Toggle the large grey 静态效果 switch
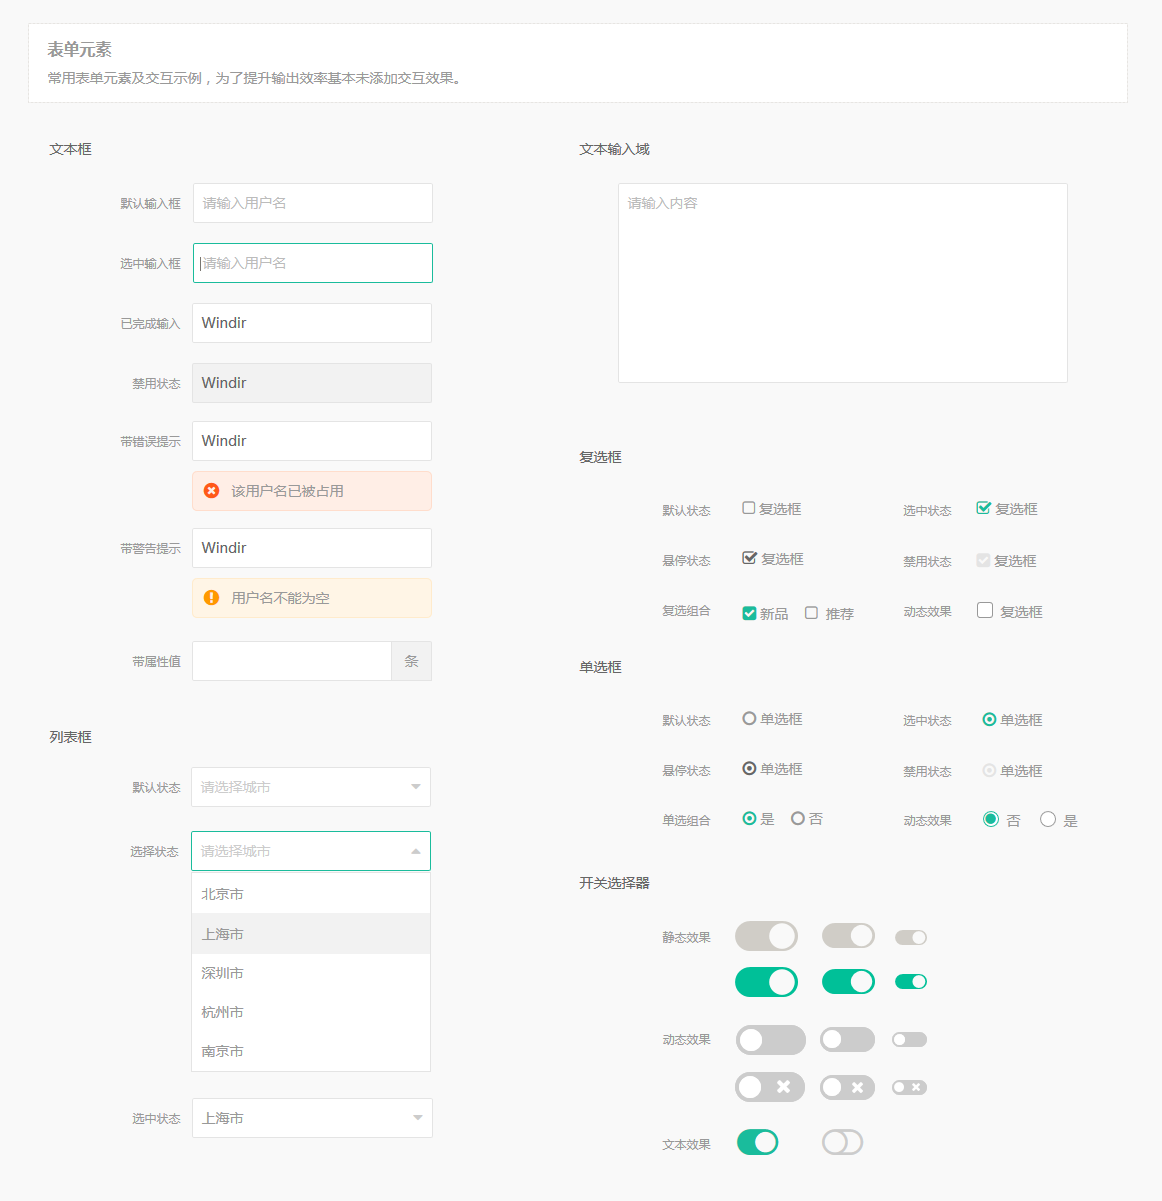The height and width of the screenshot is (1201, 1162). [767, 936]
